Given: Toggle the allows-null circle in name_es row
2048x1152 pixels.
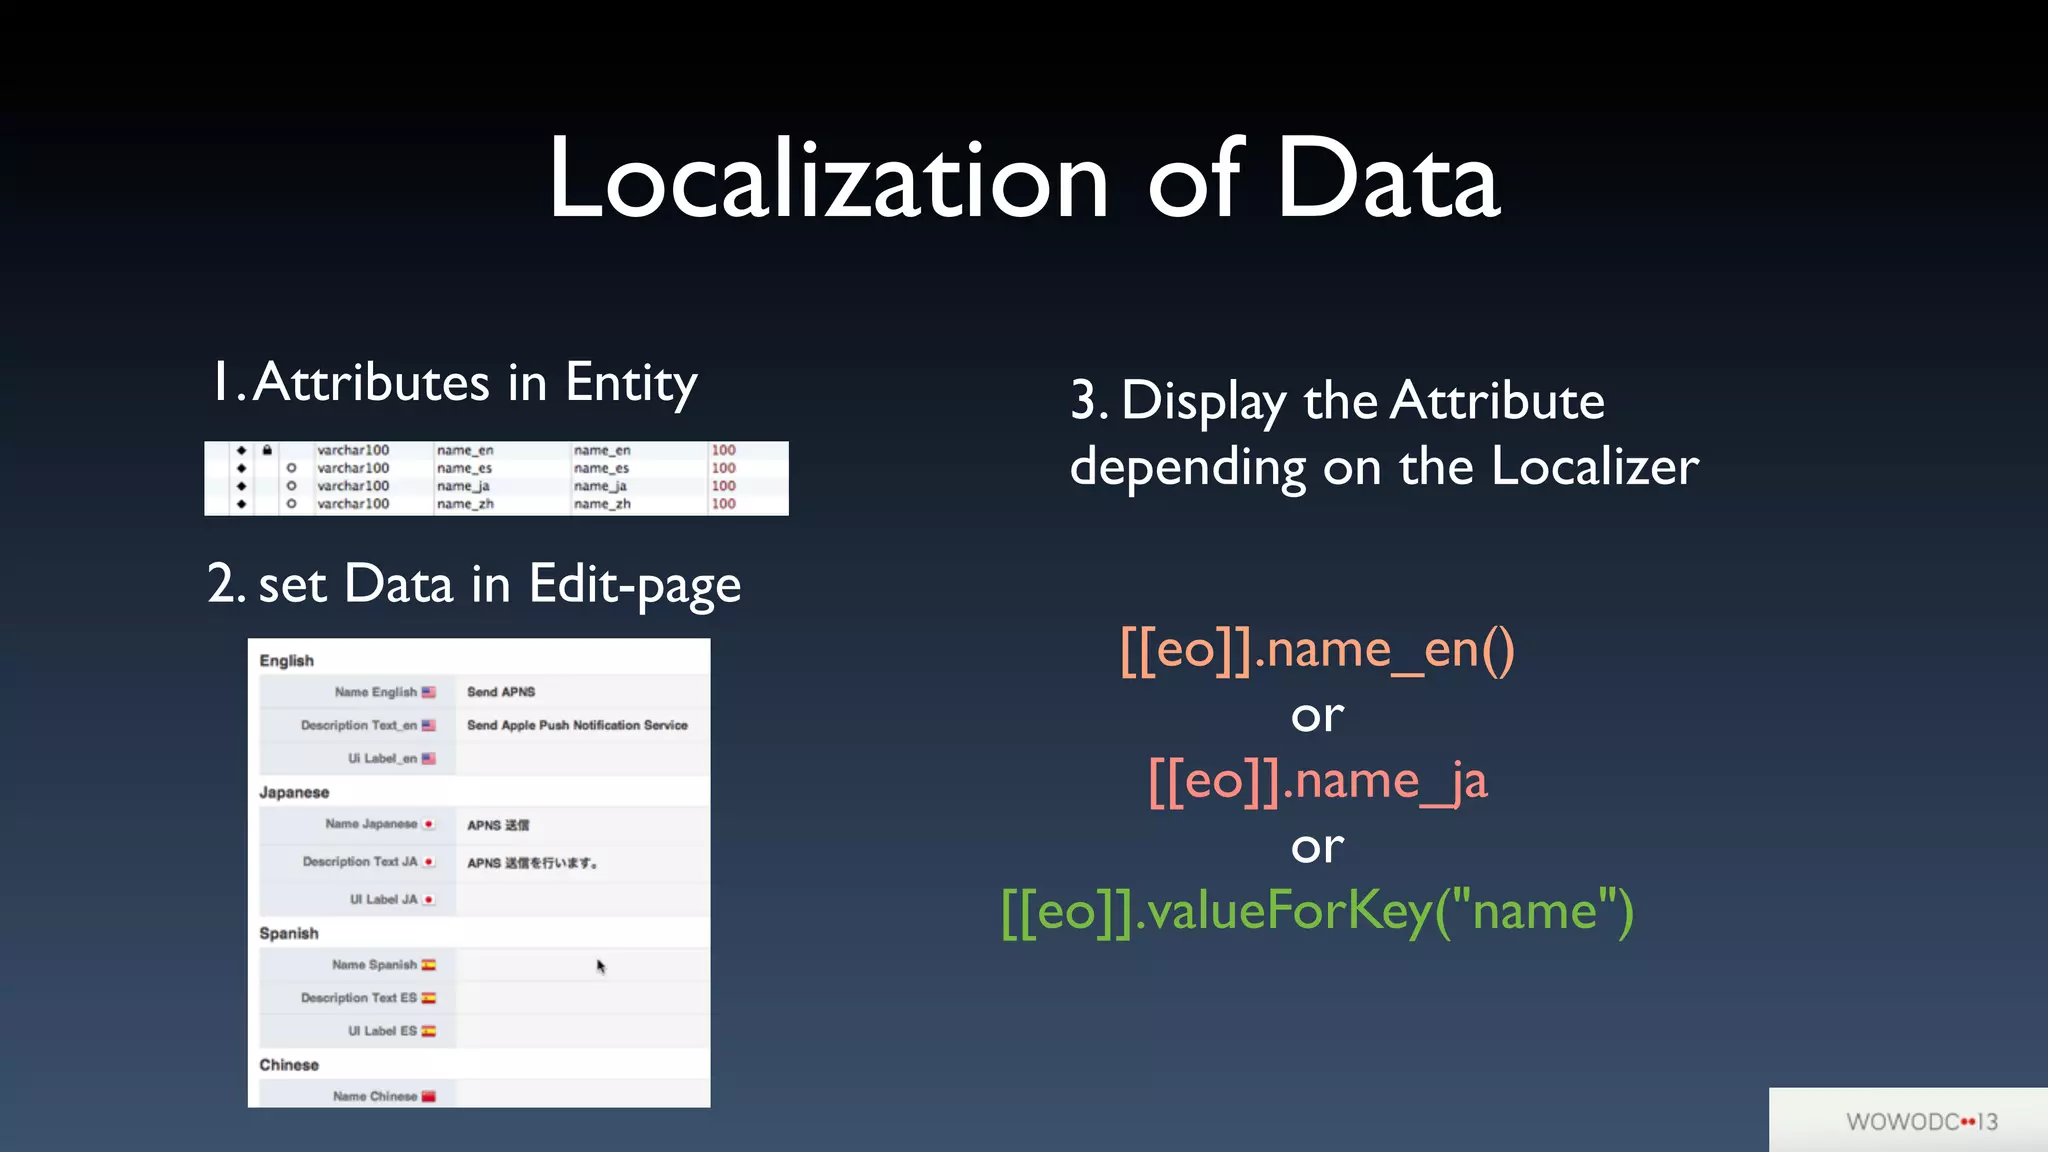Looking at the screenshot, I should [x=291, y=468].
